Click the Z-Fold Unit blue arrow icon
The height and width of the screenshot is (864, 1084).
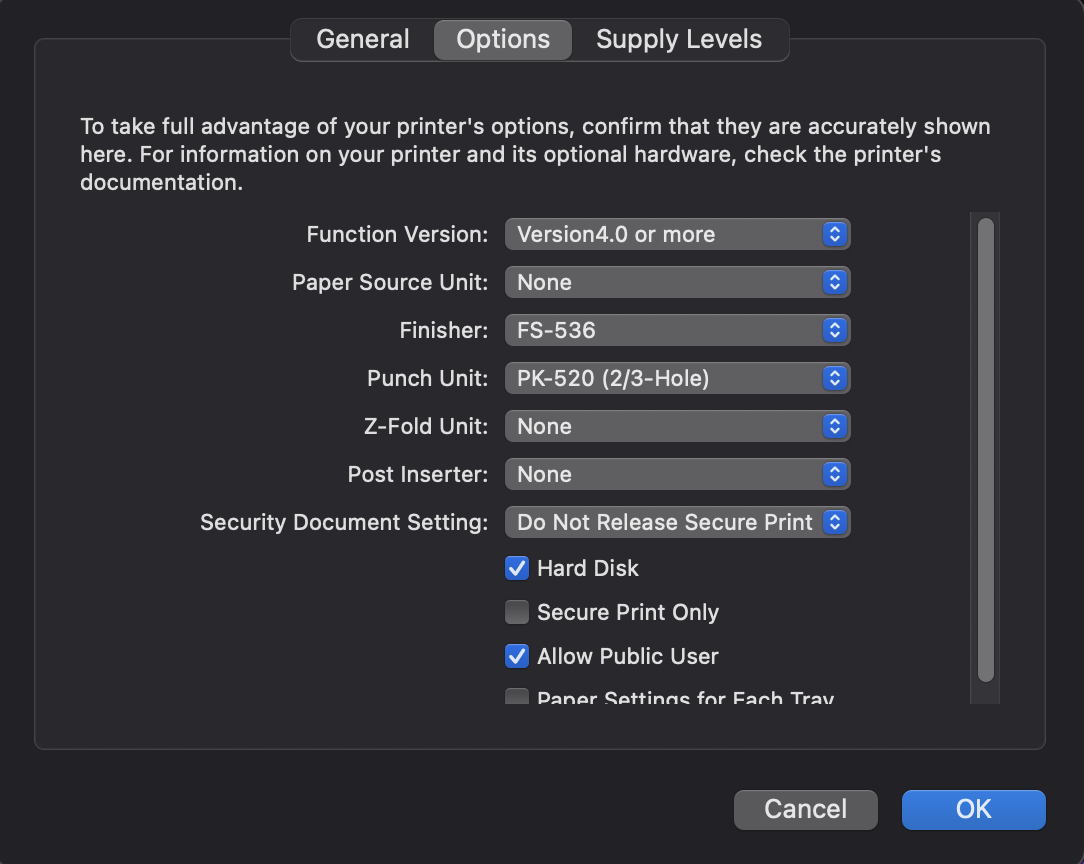click(835, 427)
